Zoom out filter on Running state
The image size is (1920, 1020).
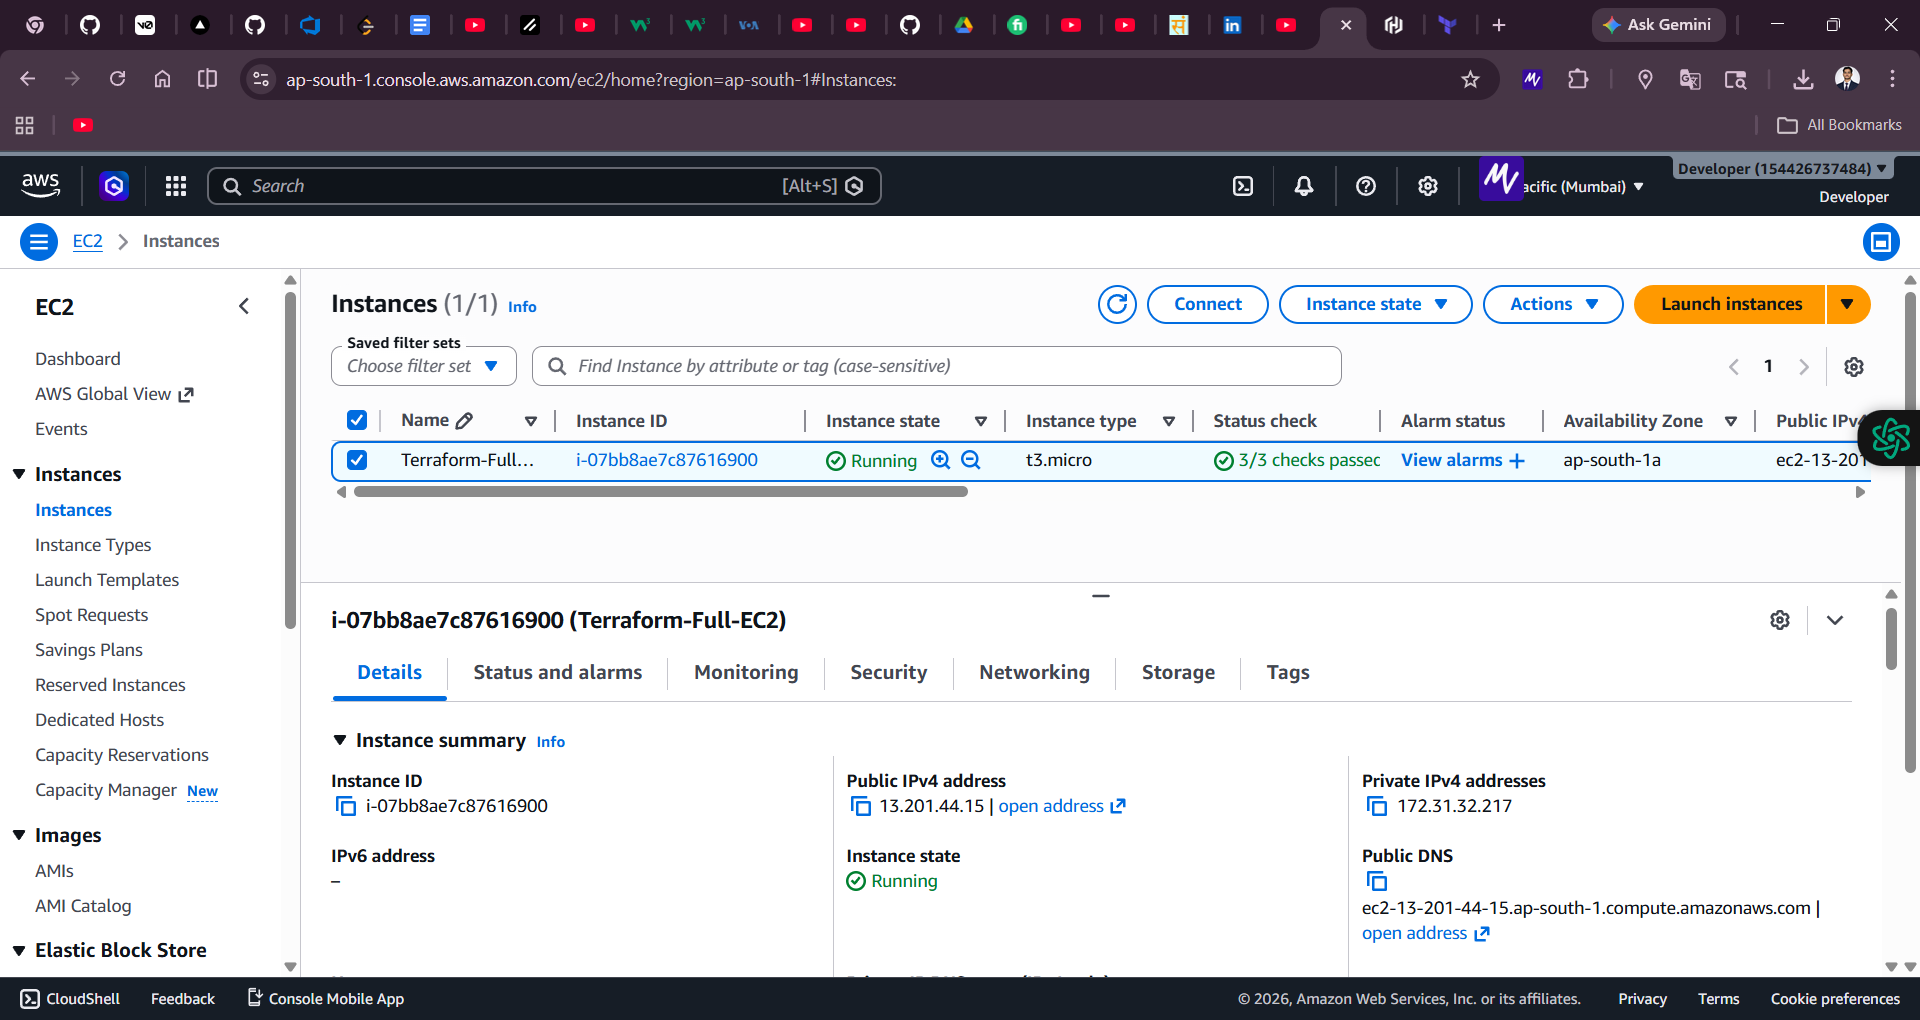coord(971,460)
